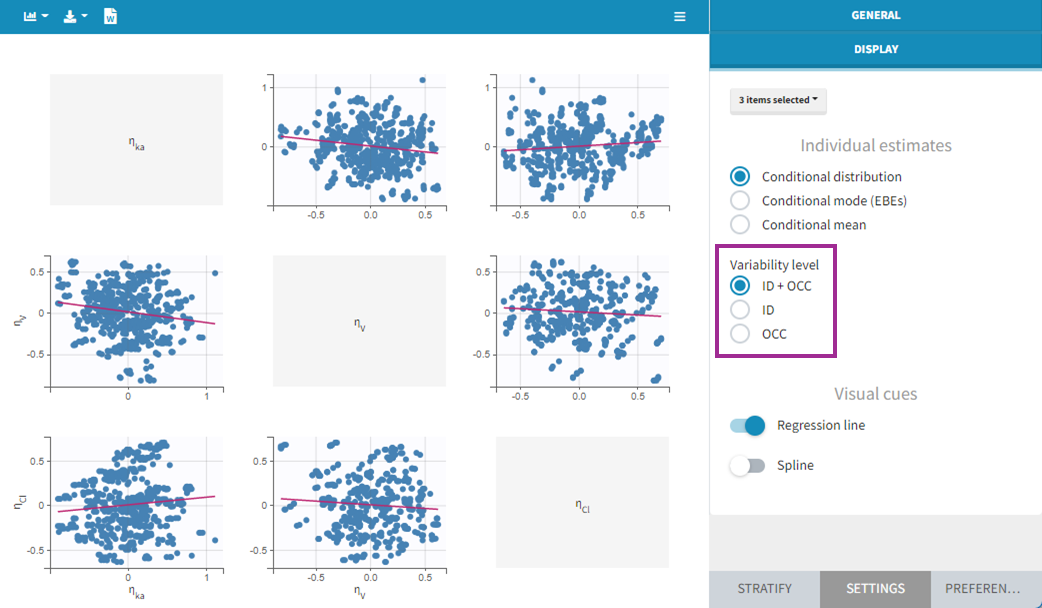The image size is (1042, 608).
Task: Select ID variability level
Action: (x=740, y=310)
